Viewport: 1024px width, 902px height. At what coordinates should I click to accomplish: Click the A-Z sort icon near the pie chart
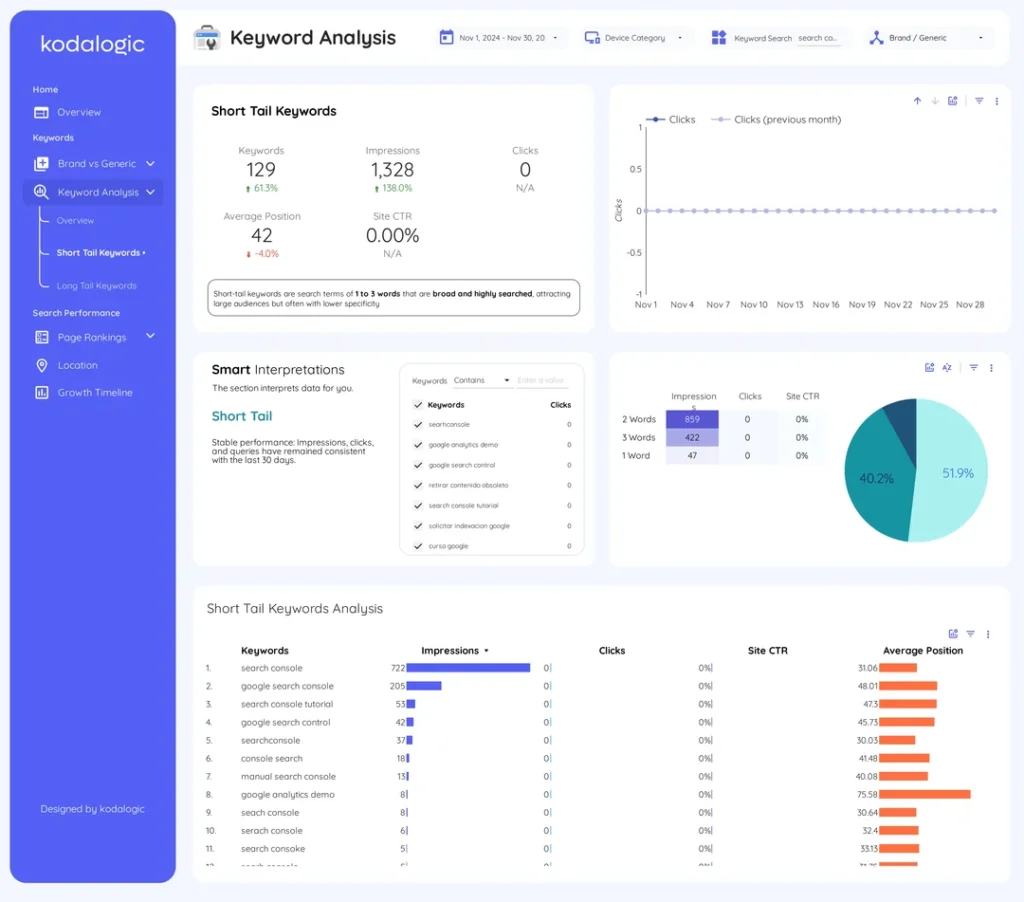(948, 368)
